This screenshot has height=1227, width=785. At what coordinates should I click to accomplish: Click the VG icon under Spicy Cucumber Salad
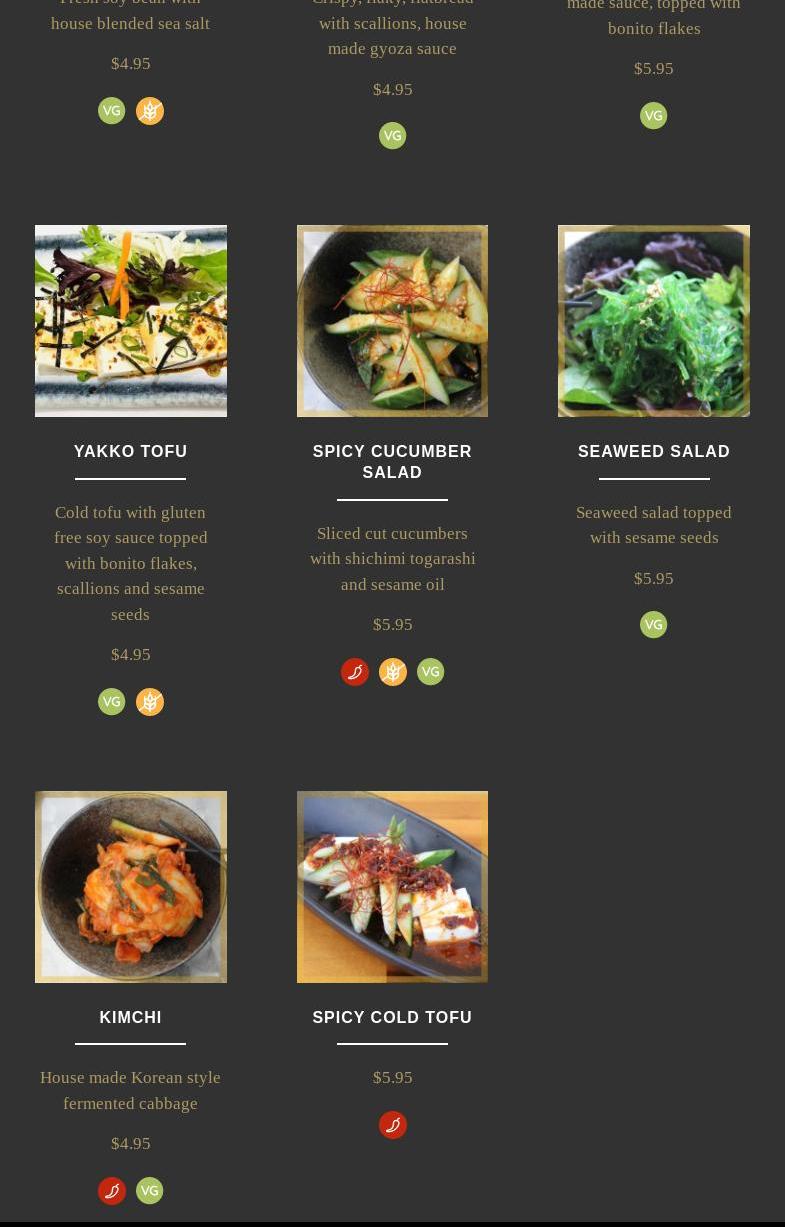pos(431,672)
